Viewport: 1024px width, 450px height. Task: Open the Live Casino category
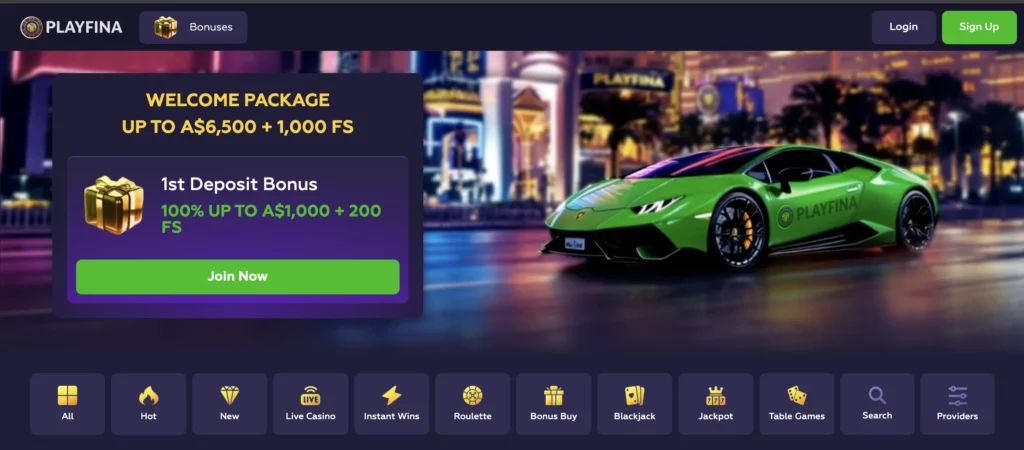point(310,404)
